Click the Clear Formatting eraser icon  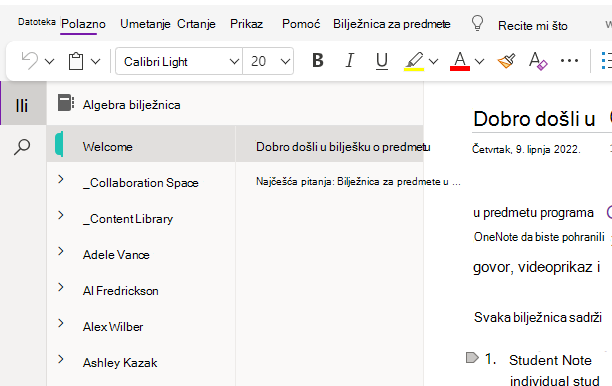pyautogui.click(x=538, y=61)
